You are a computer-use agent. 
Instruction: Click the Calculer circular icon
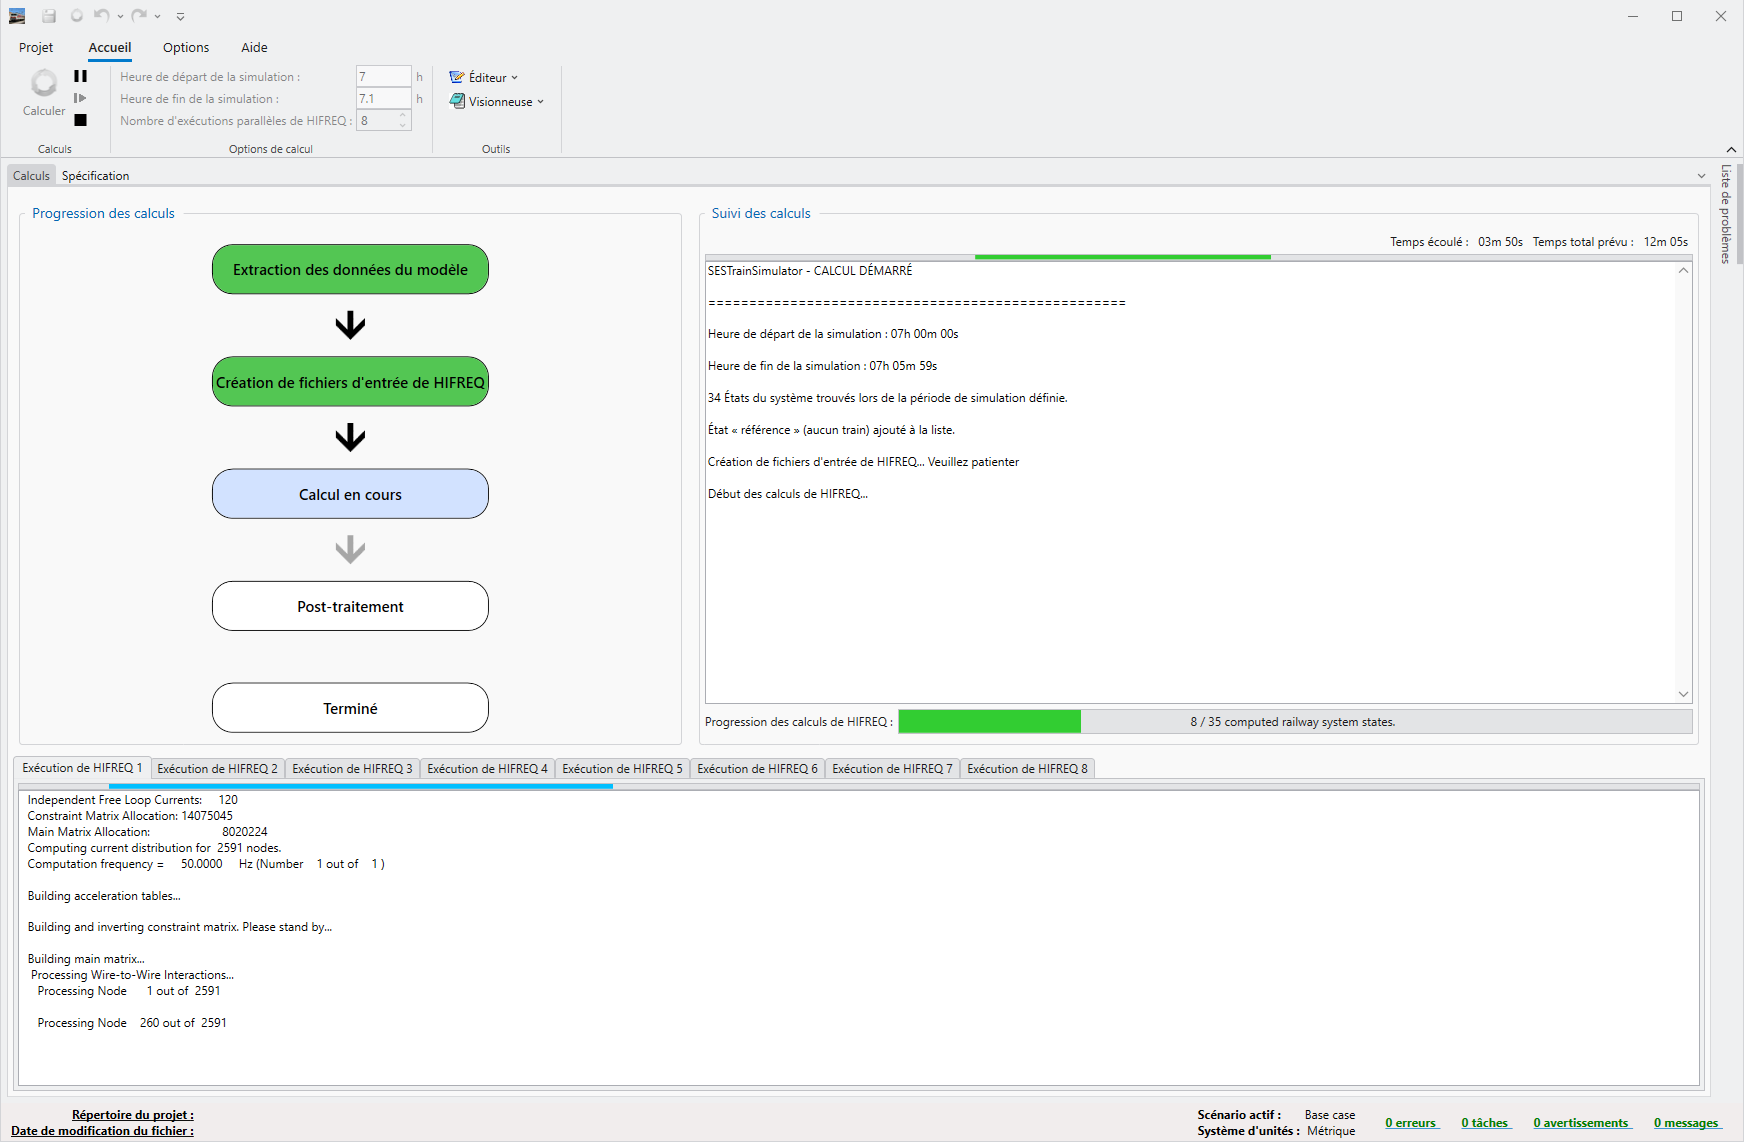pos(44,84)
